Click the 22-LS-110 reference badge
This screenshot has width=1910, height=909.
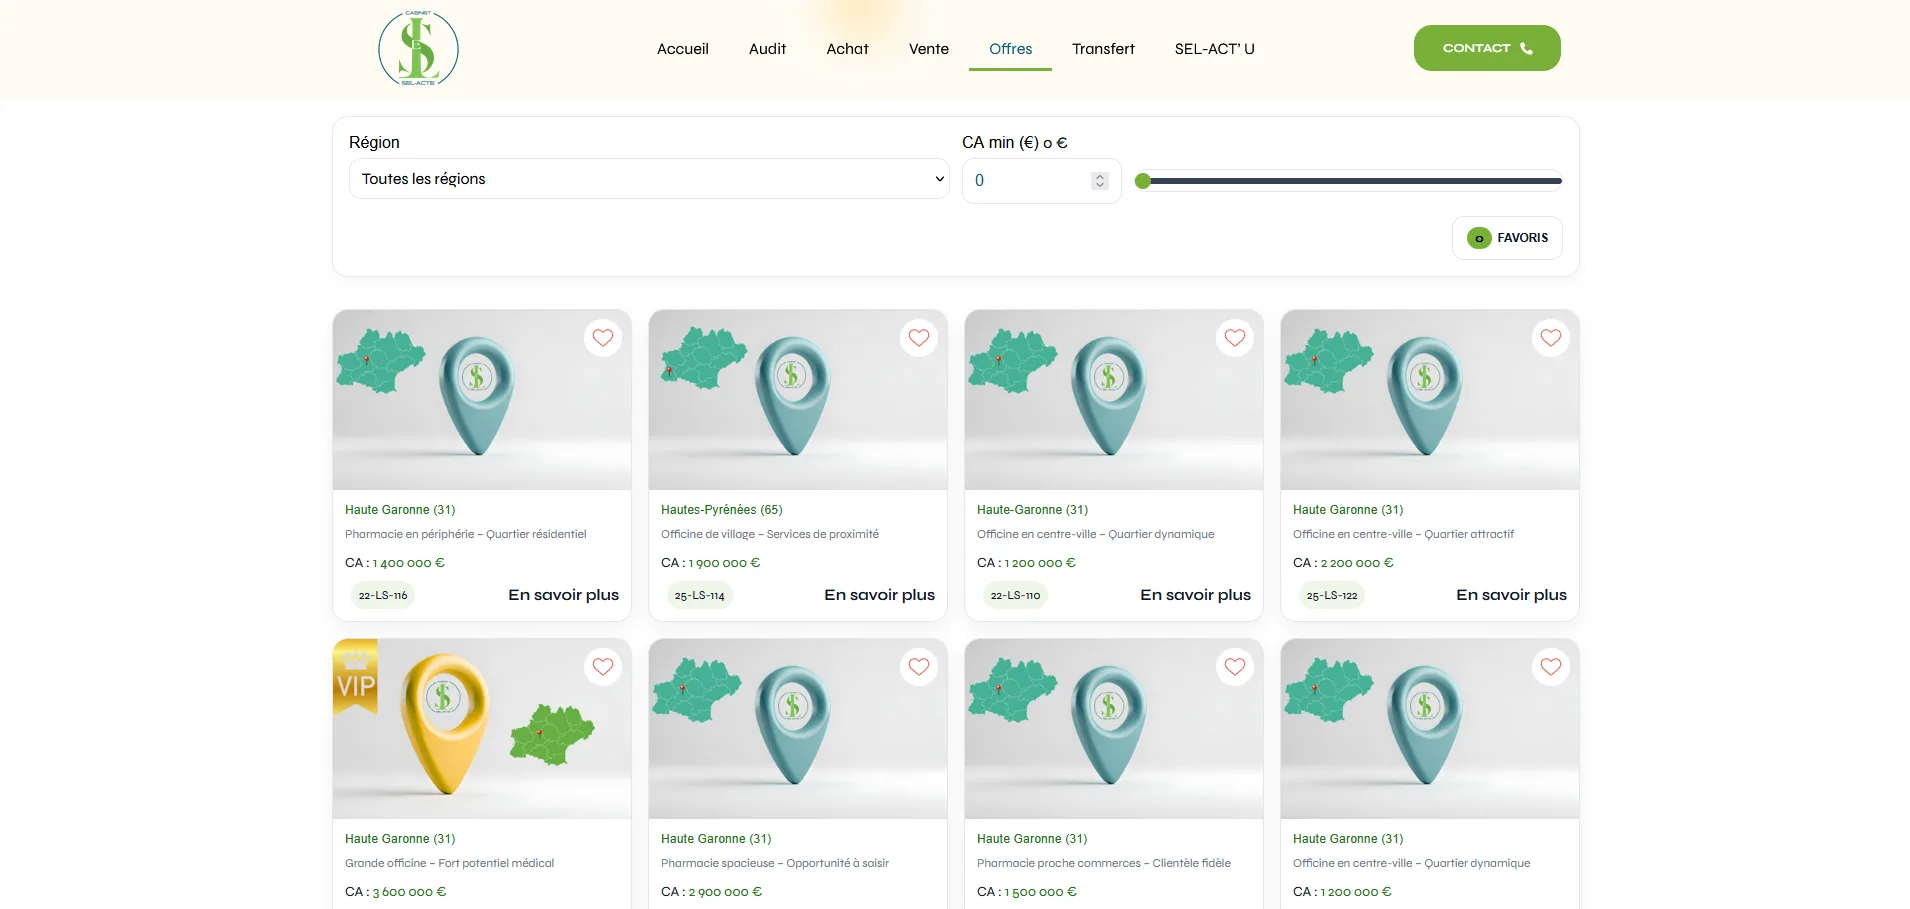click(1015, 595)
